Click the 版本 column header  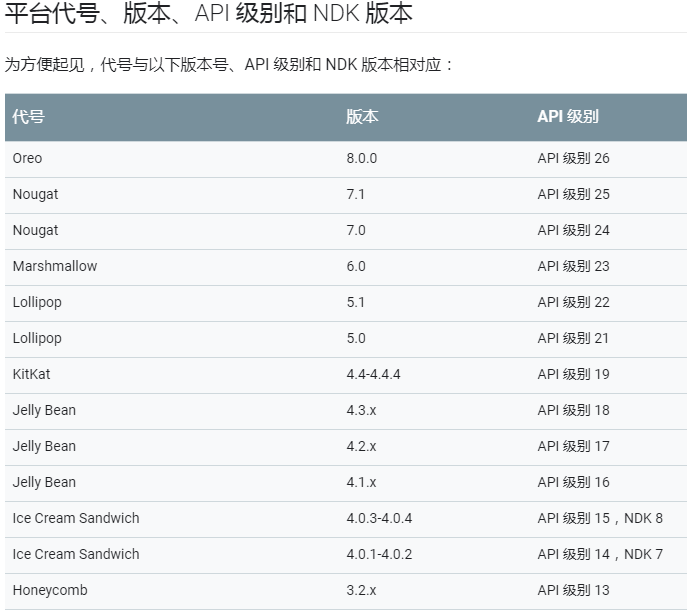point(362,116)
